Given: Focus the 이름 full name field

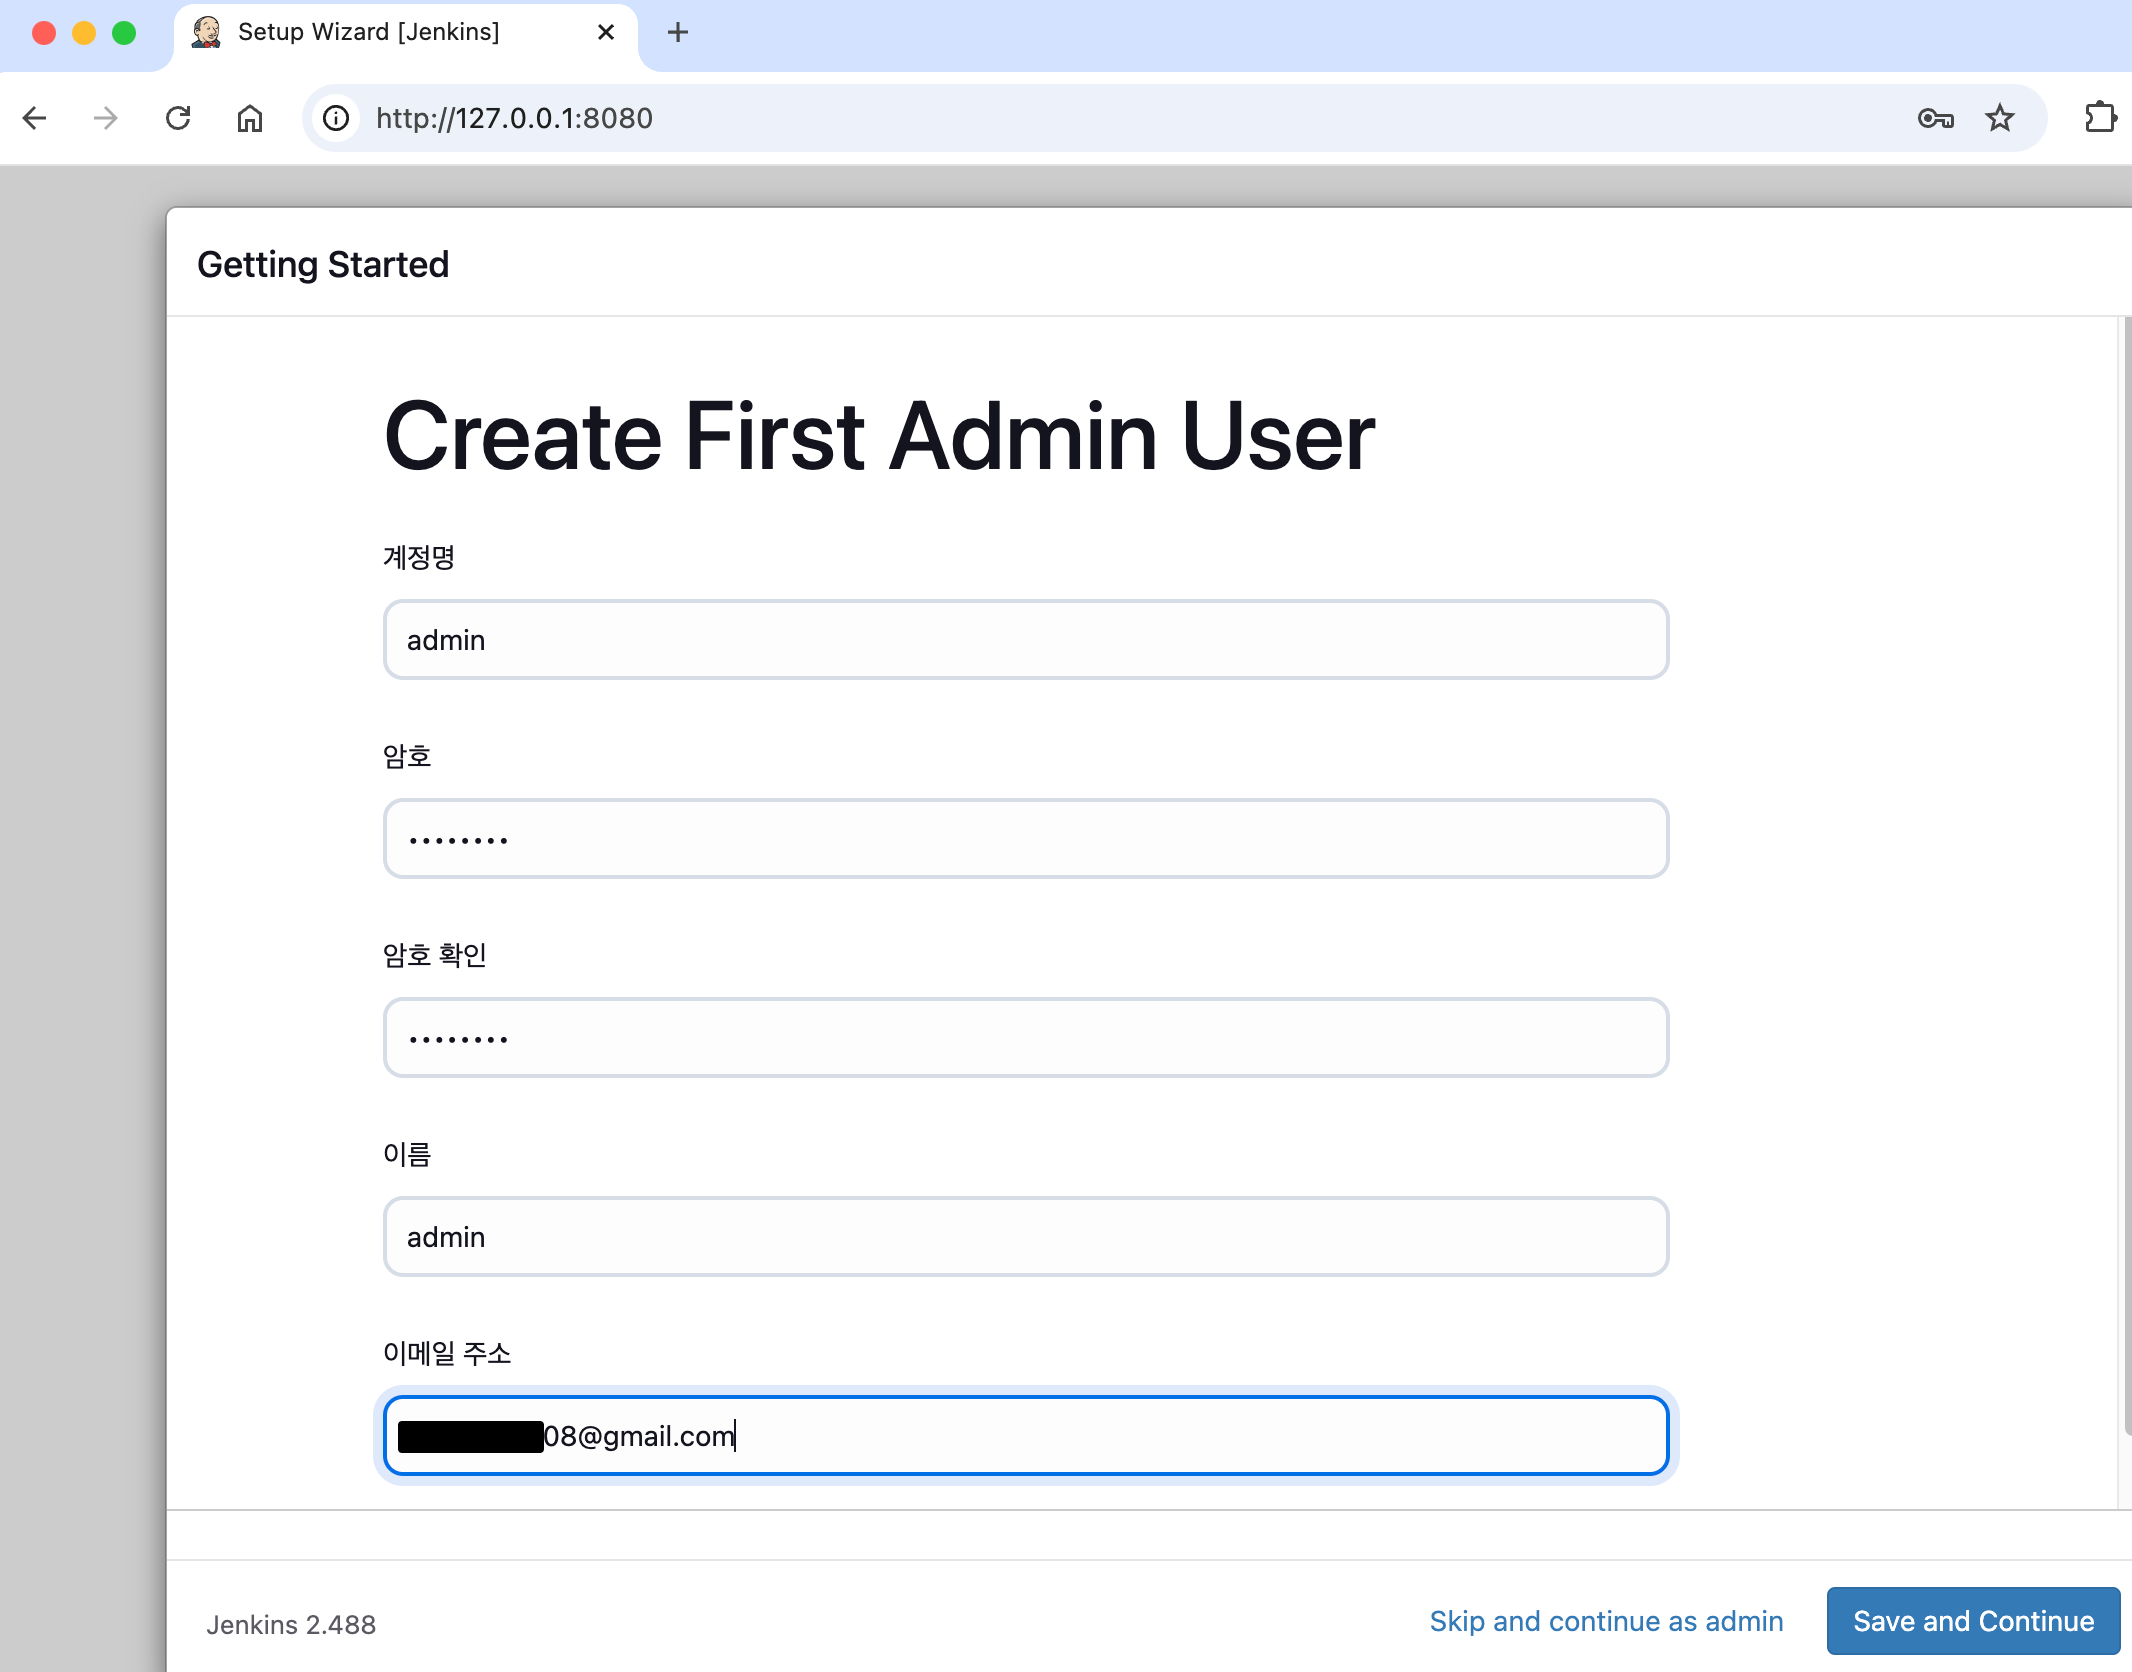Looking at the screenshot, I should click(x=1025, y=1237).
